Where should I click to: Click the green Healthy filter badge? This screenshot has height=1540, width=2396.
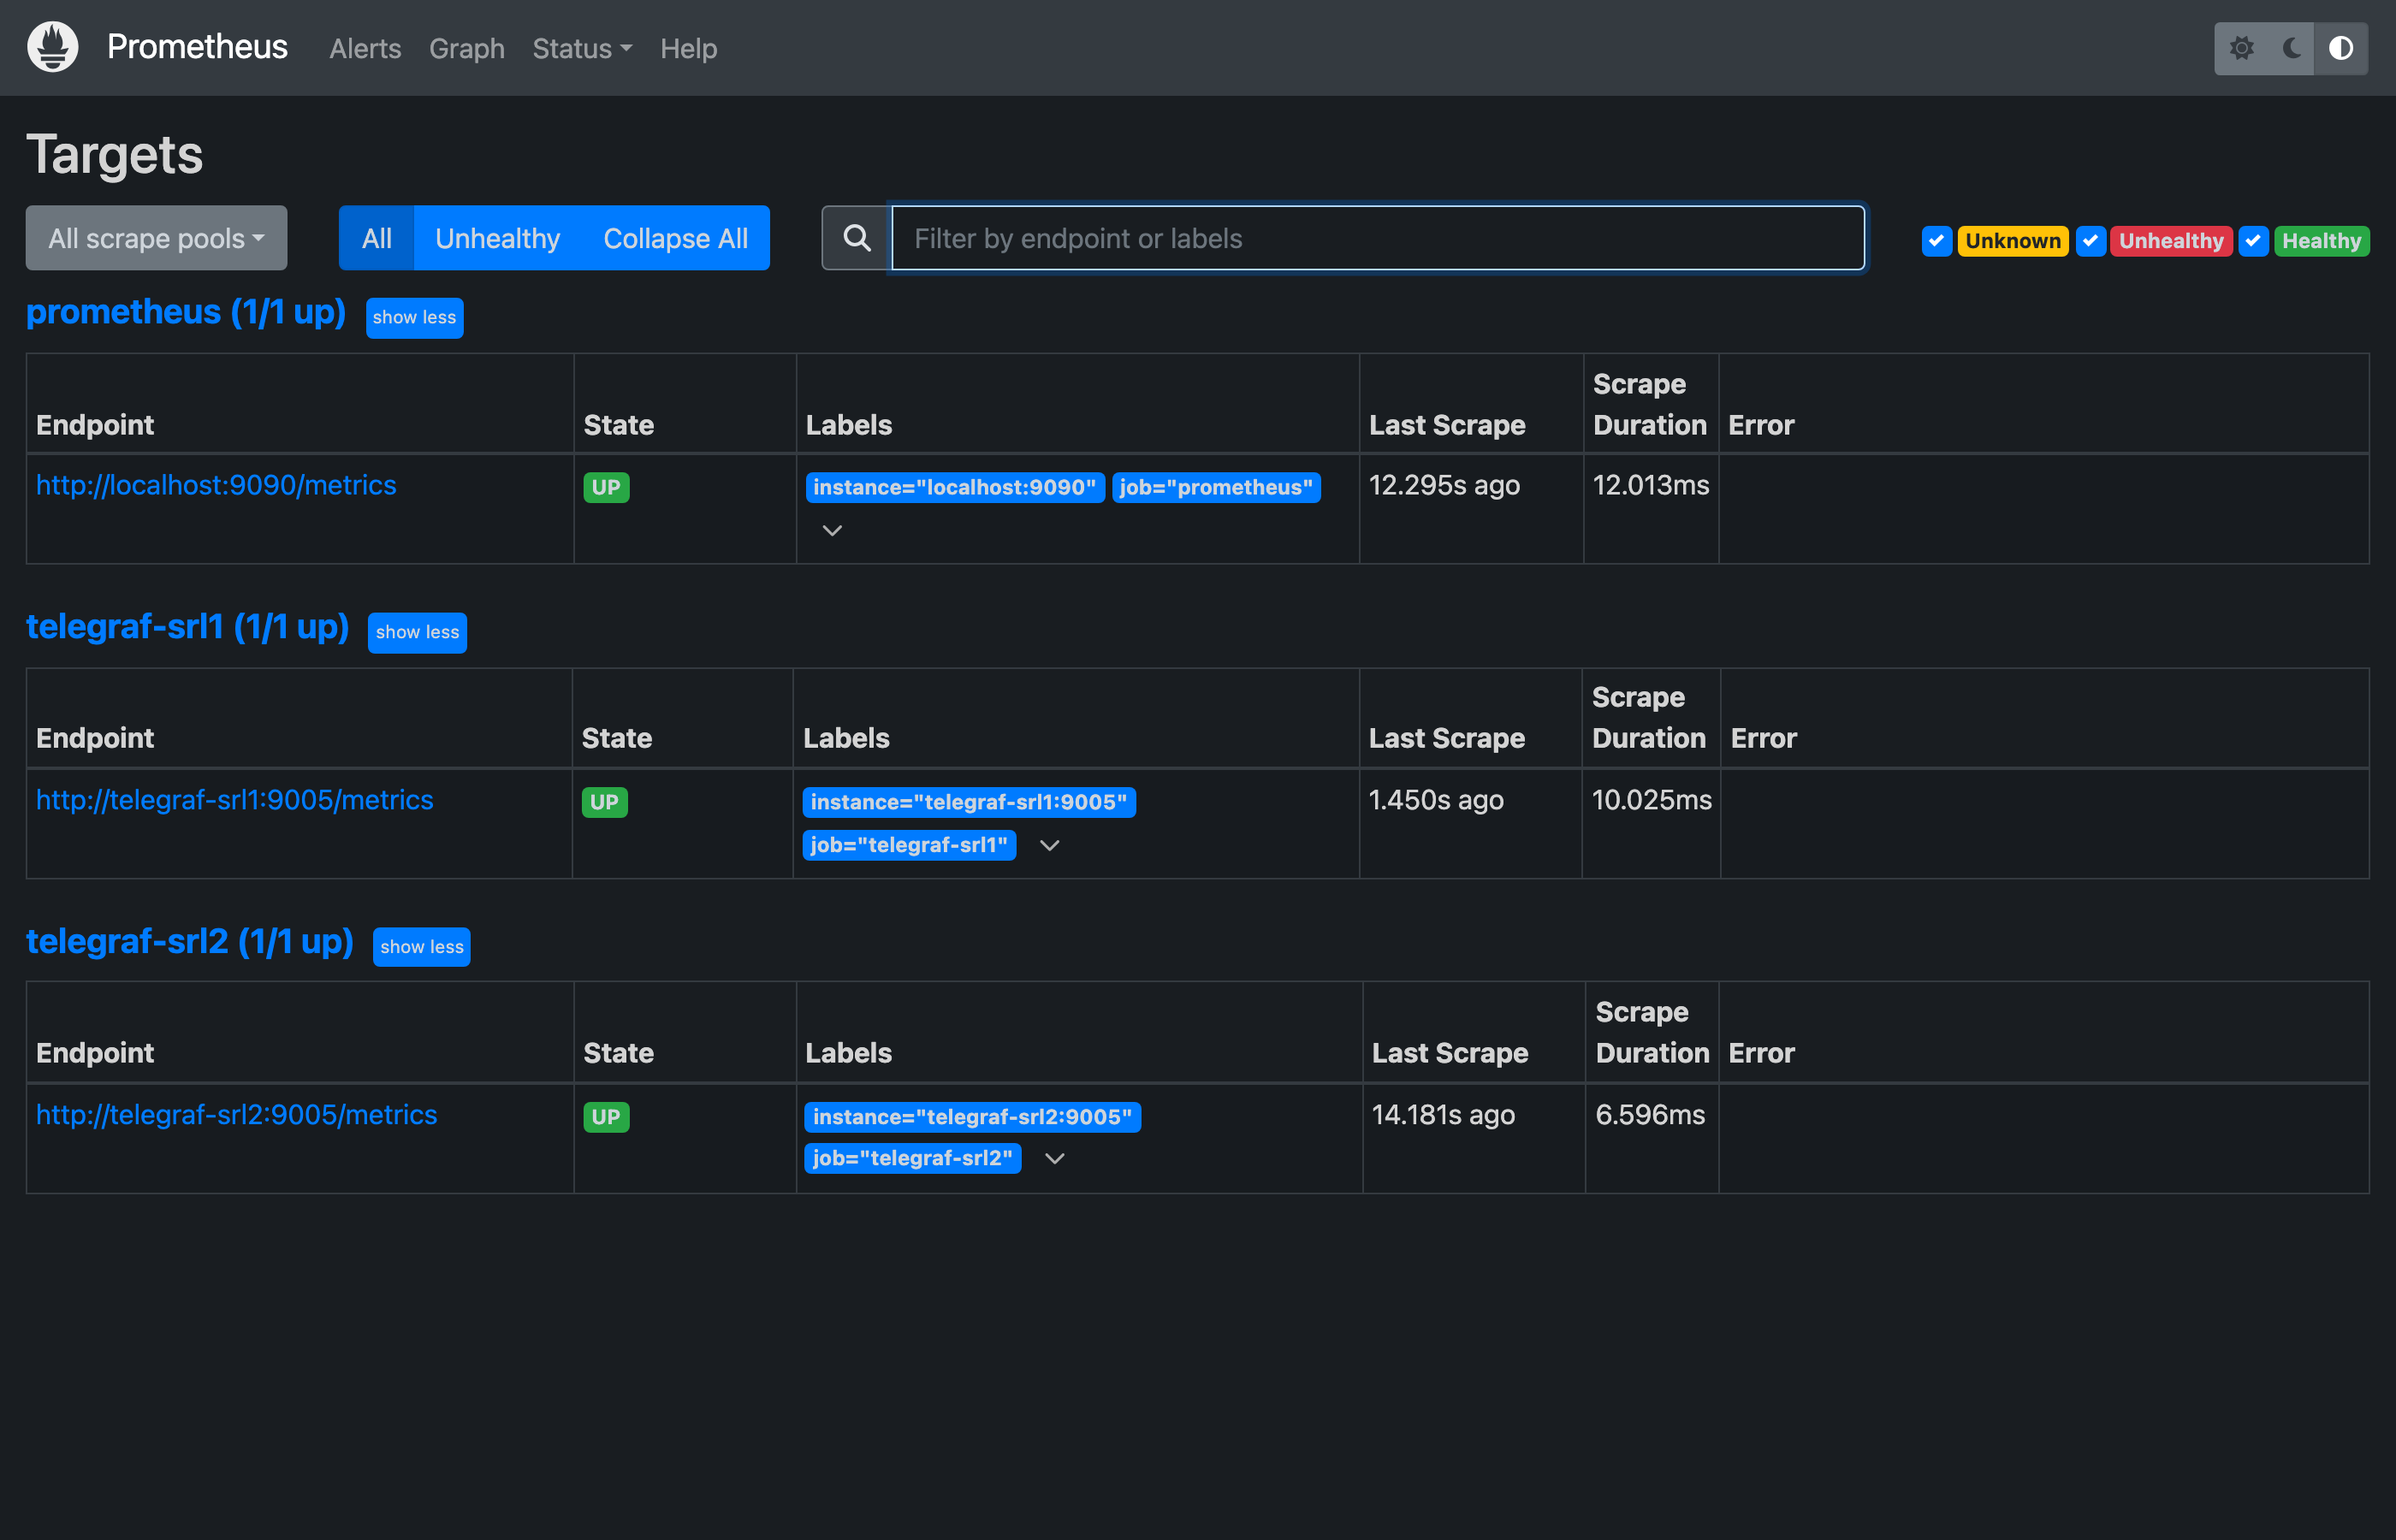pyautogui.click(x=2321, y=241)
